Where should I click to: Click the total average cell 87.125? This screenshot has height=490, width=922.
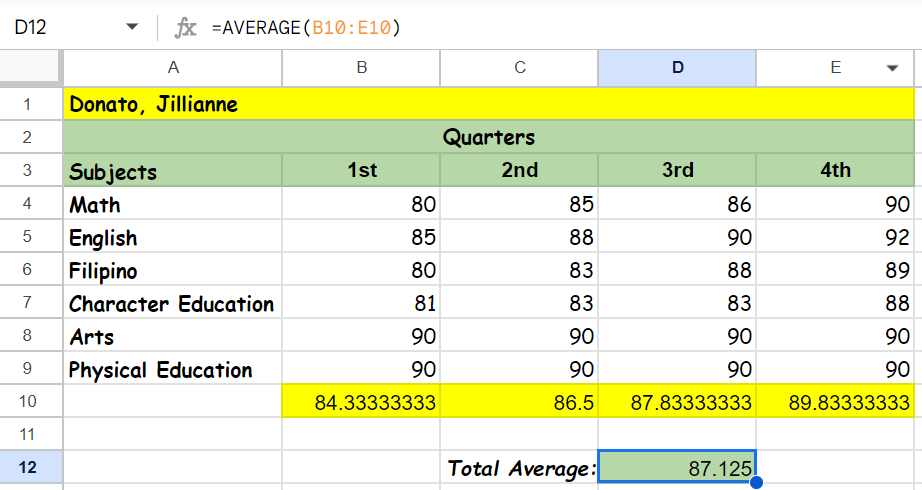(677, 467)
